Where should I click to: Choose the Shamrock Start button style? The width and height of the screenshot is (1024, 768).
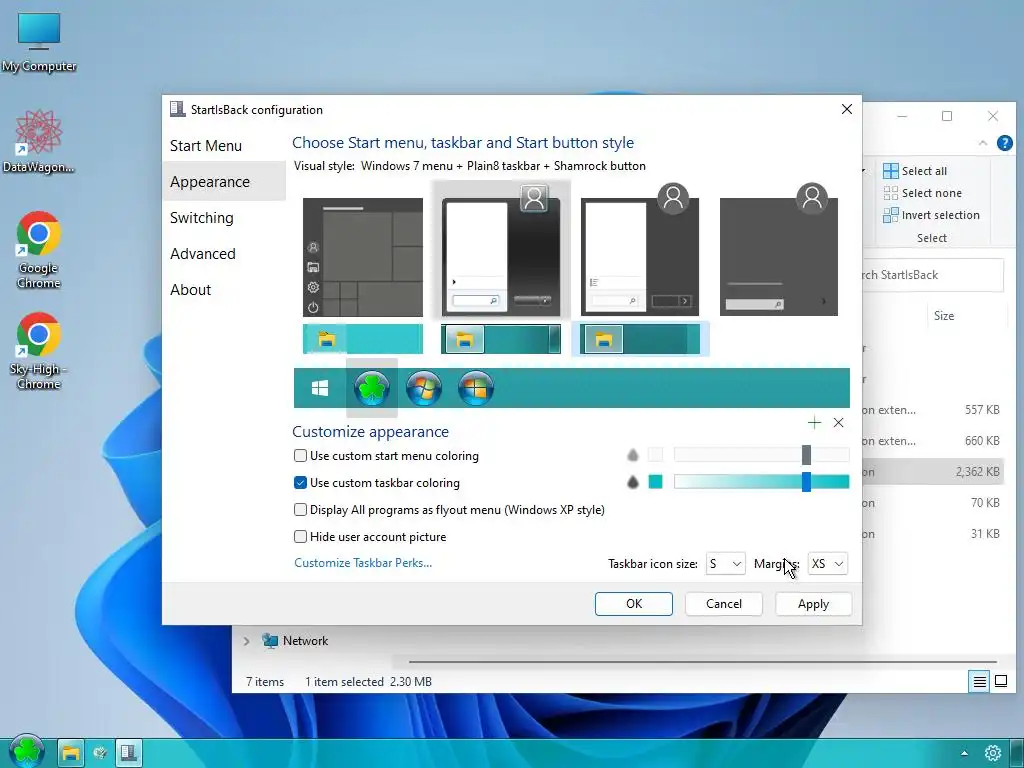(372, 388)
